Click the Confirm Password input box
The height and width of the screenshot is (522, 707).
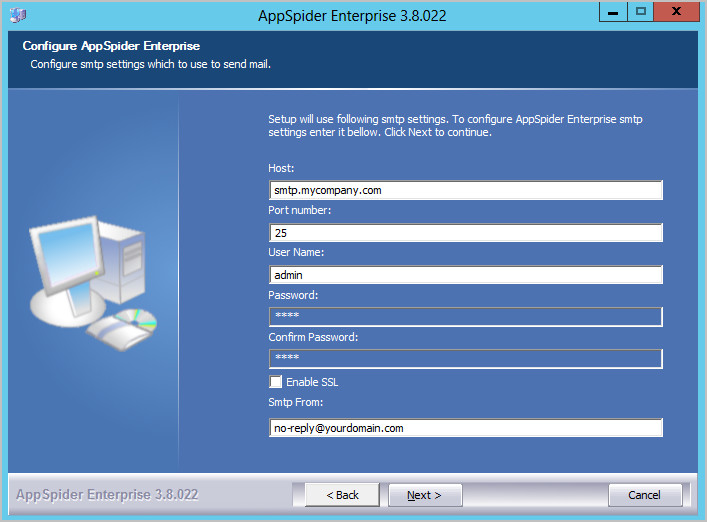pos(465,359)
